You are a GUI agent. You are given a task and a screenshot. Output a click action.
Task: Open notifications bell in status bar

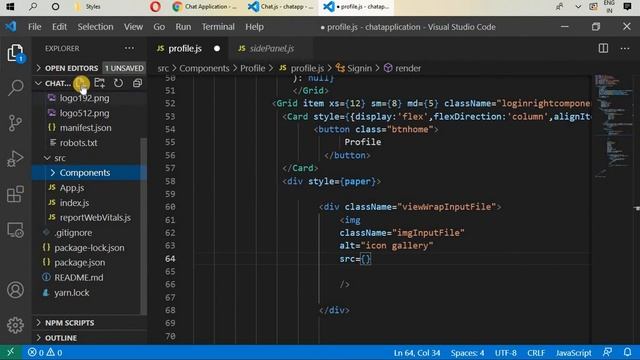coord(627,352)
